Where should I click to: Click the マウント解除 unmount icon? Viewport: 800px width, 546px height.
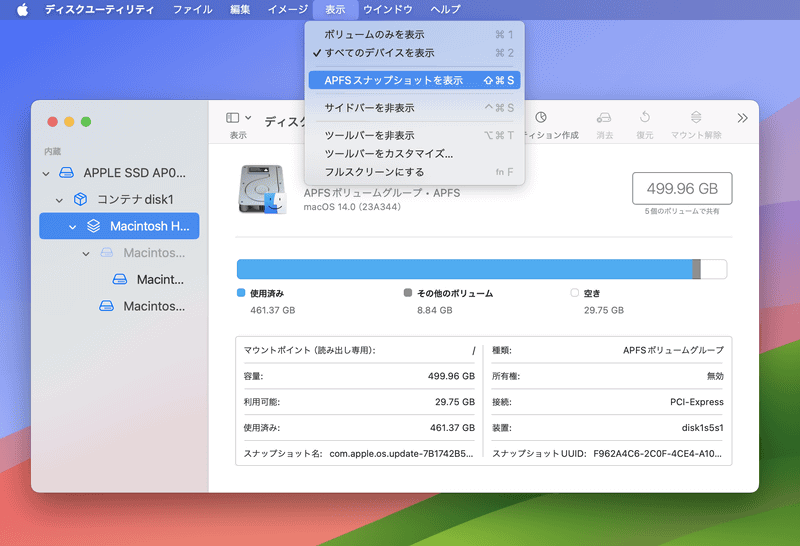(x=696, y=117)
